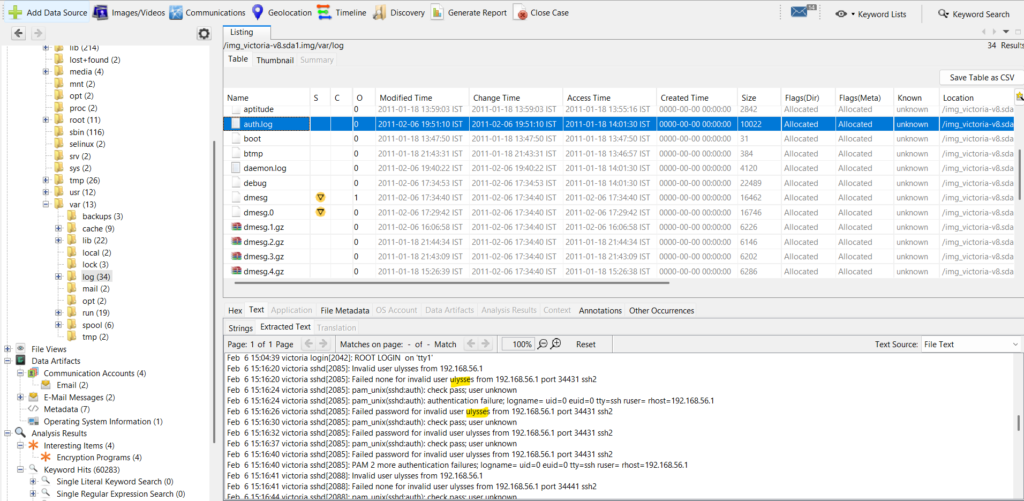
Task: Expand the root (11) folder
Action: pyautogui.click(x=46, y=120)
